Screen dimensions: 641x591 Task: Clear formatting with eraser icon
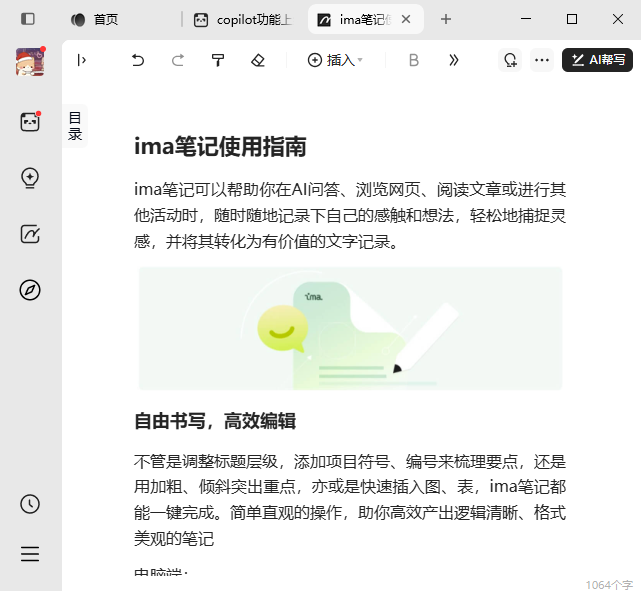(x=258, y=60)
